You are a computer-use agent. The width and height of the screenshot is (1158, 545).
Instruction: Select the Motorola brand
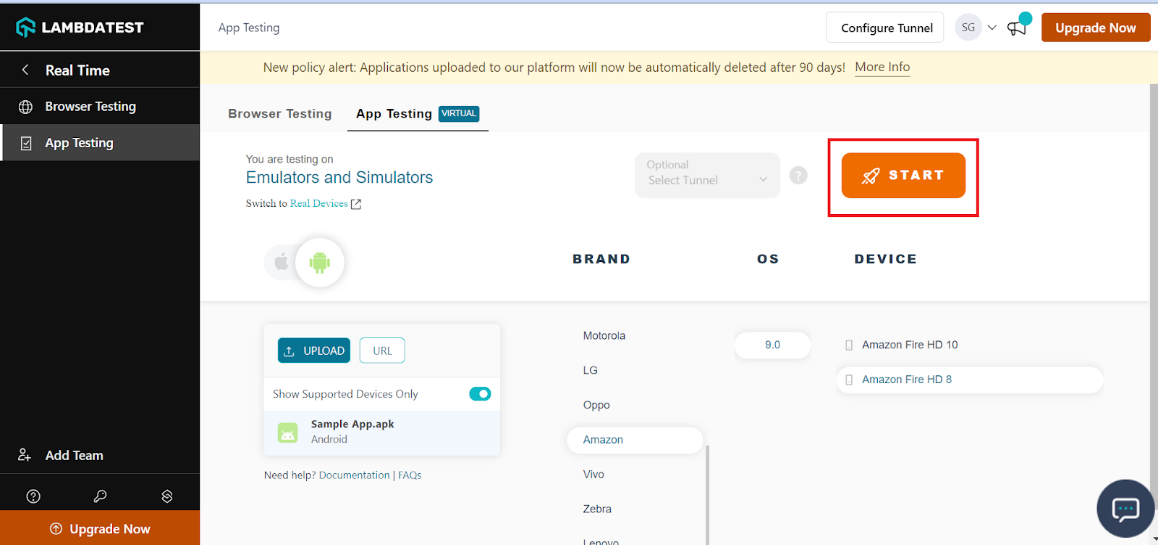604,335
